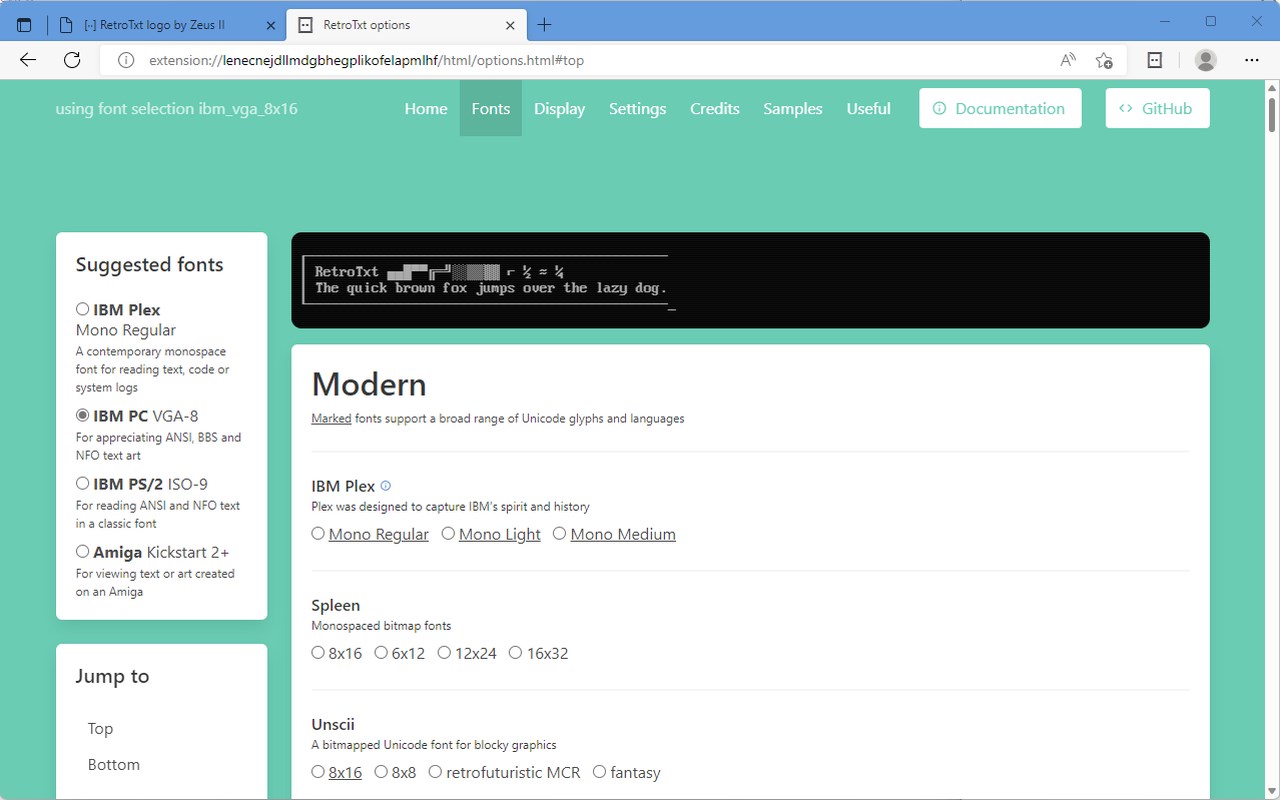Click the 'Modern' section heading
The width and height of the screenshot is (1280, 800).
[369, 384]
